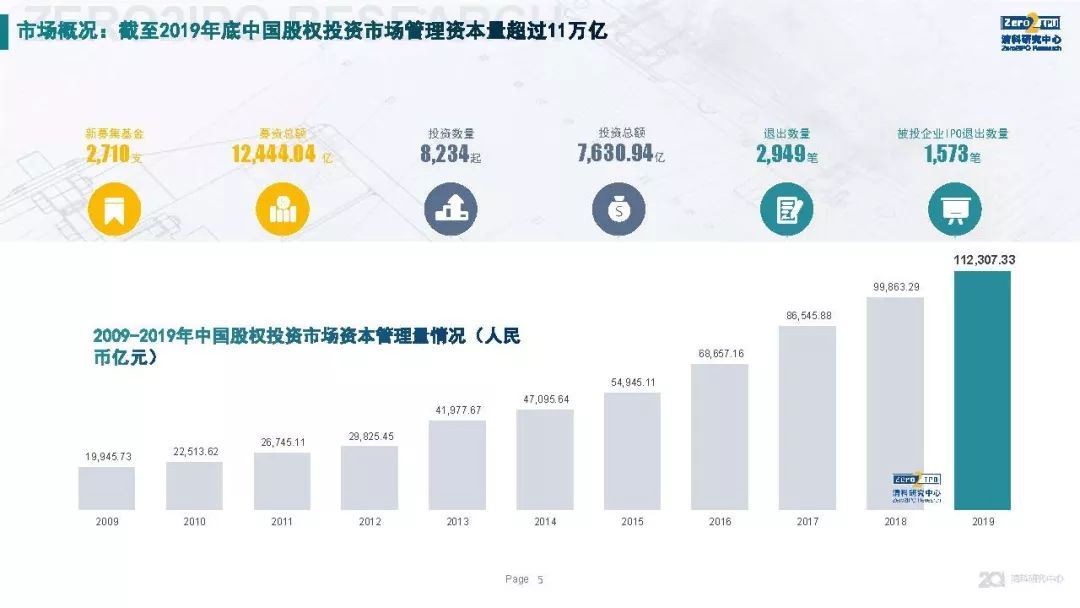Click the small Zero2IPO logo above 2018 label
This screenshot has width=1080, height=608.
pyautogui.click(x=916, y=486)
